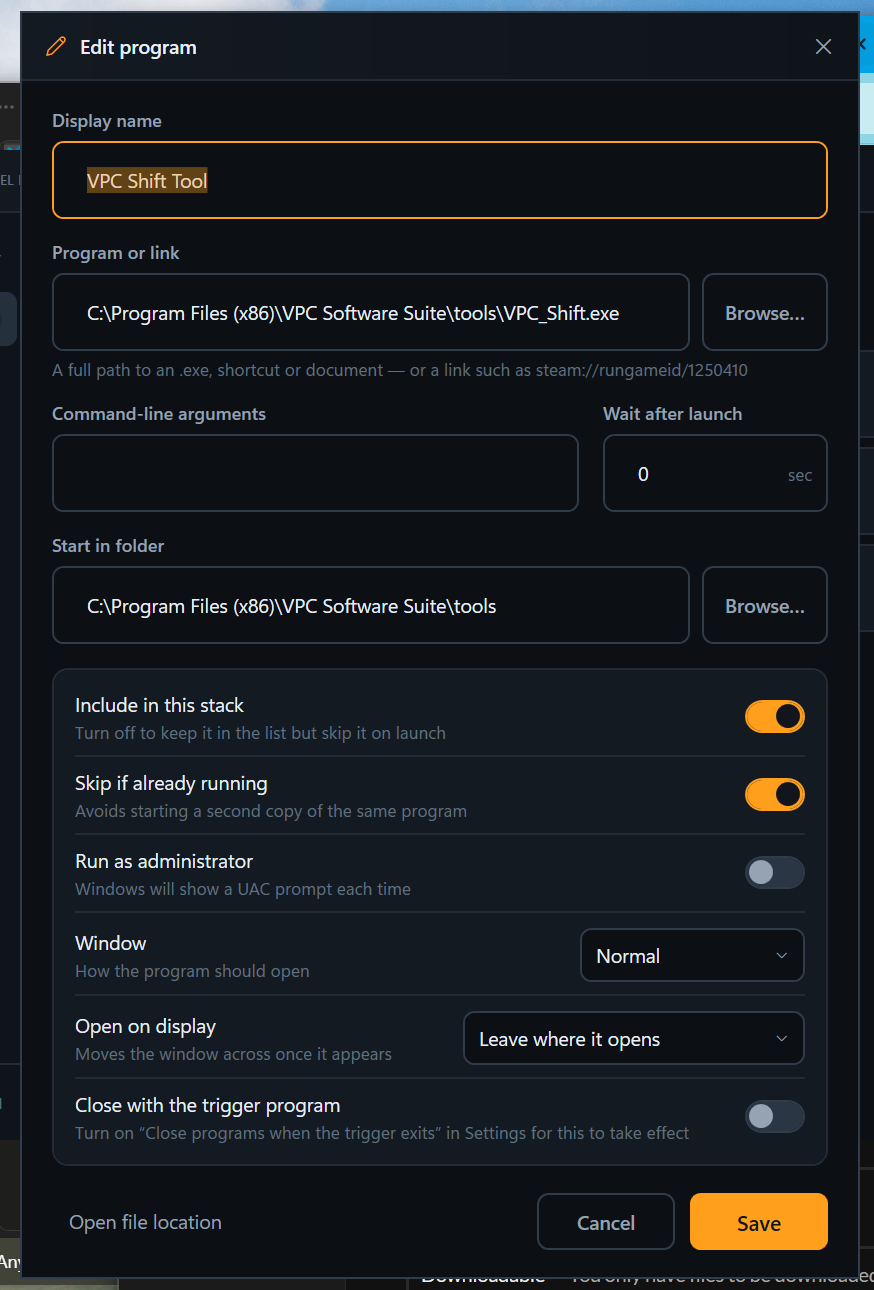Browse for the Start in folder
874x1290 pixels.
(765, 605)
